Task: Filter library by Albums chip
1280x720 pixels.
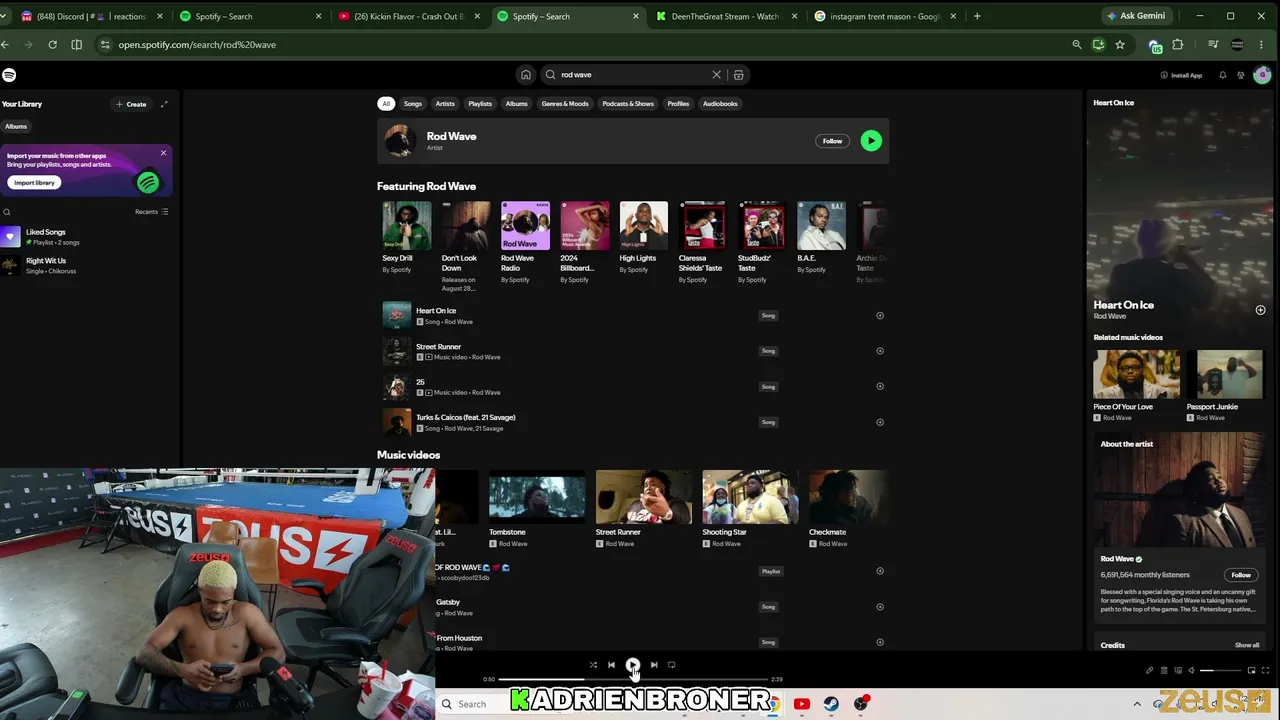Action: pyautogui.click(x=16, y=127)
